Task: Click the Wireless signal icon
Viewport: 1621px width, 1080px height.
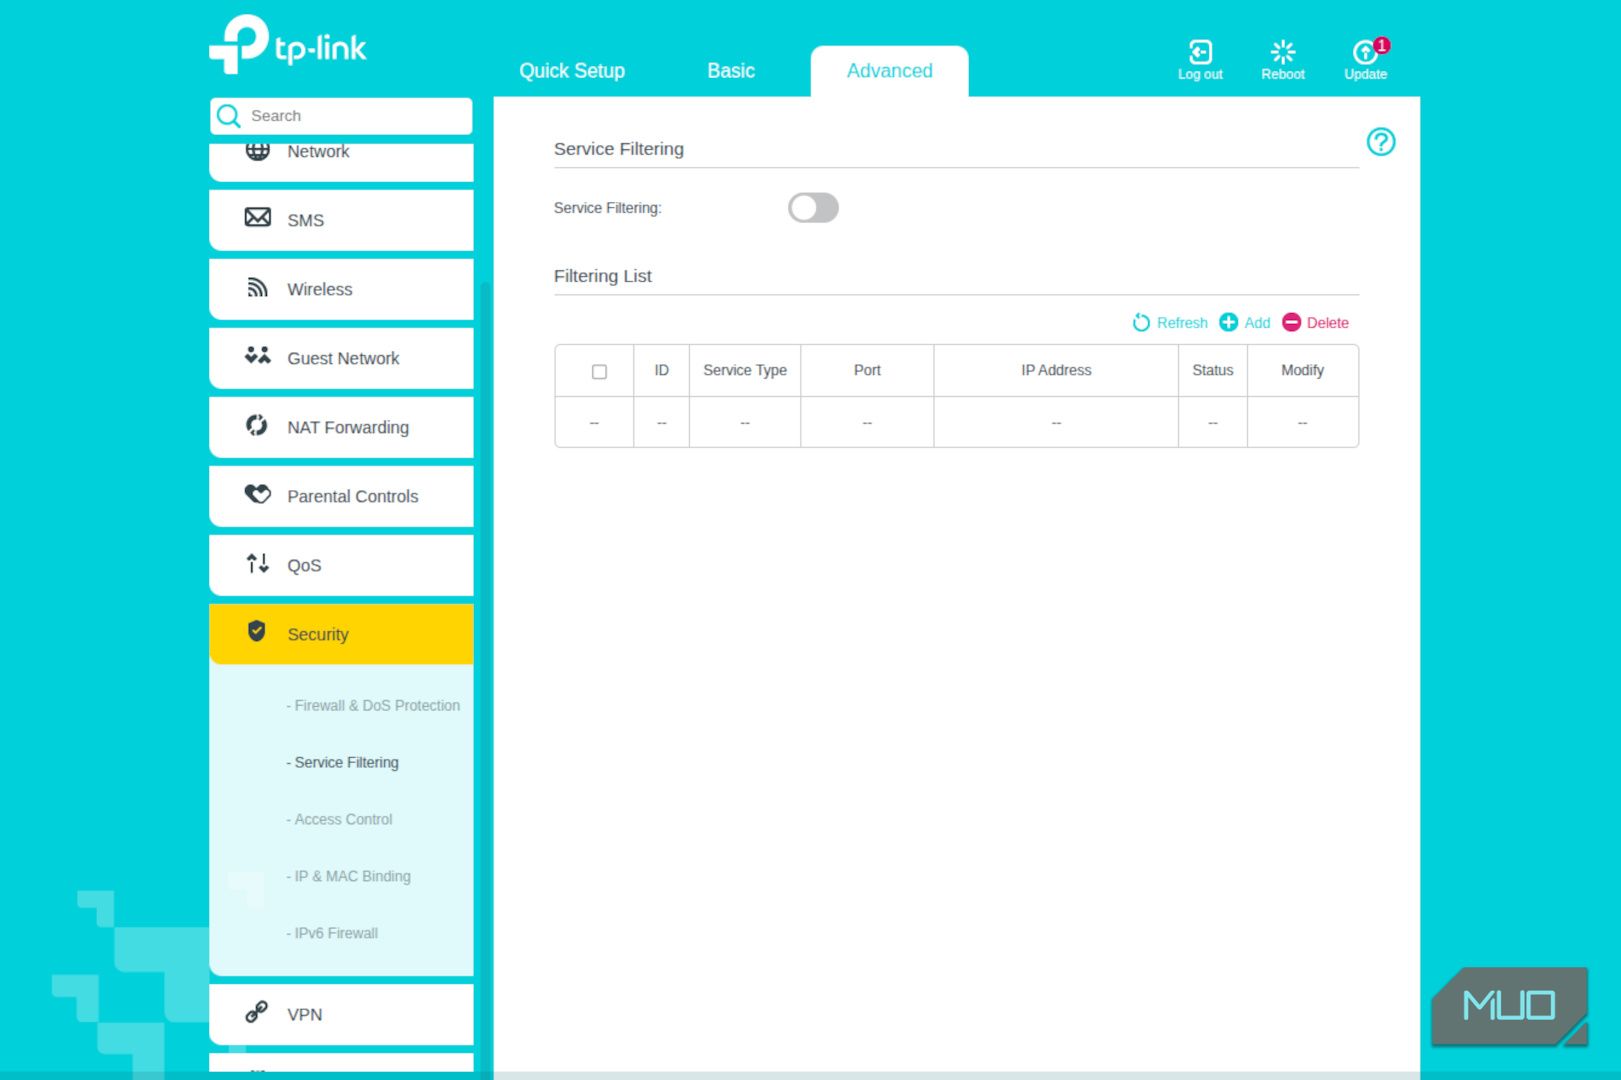Action: [258, 288]
